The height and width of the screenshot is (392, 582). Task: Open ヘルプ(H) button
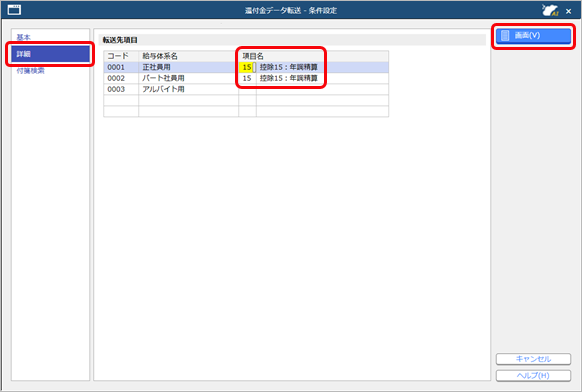pyautogui.click(x=533, y=376)
